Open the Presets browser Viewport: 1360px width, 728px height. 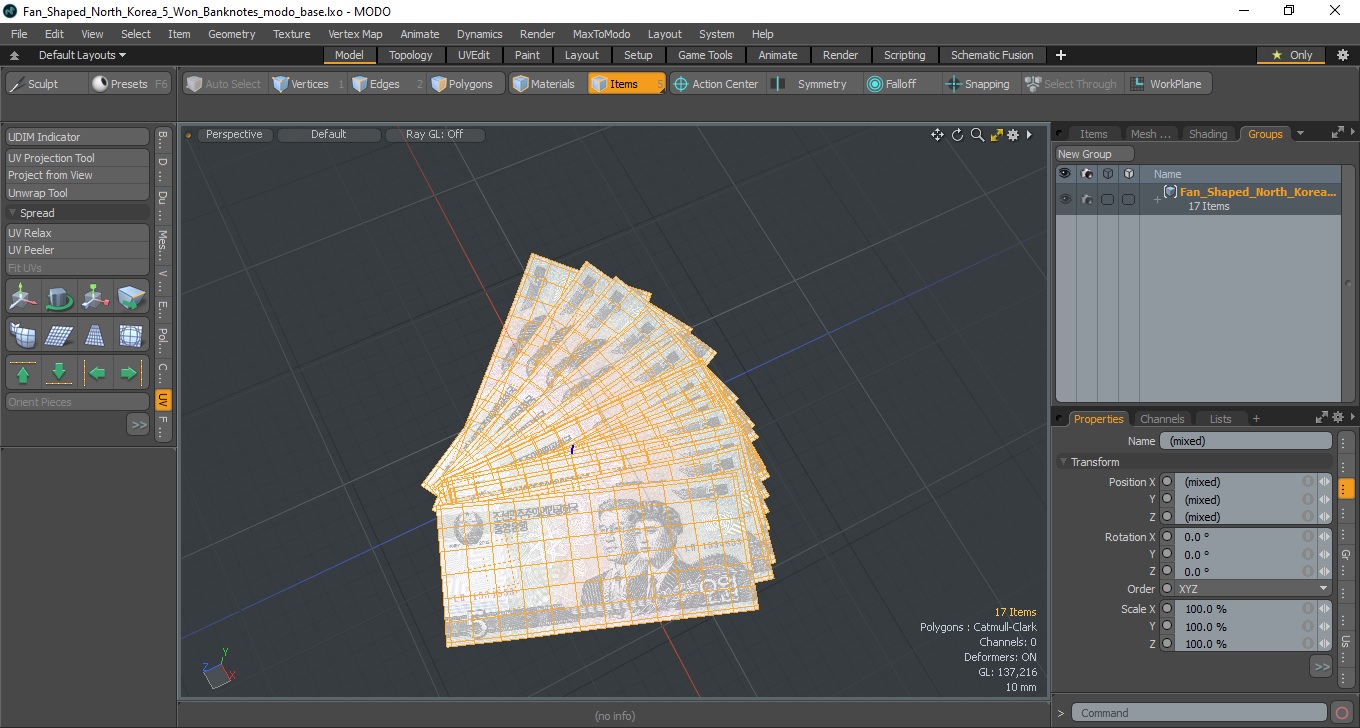point(130,84)
